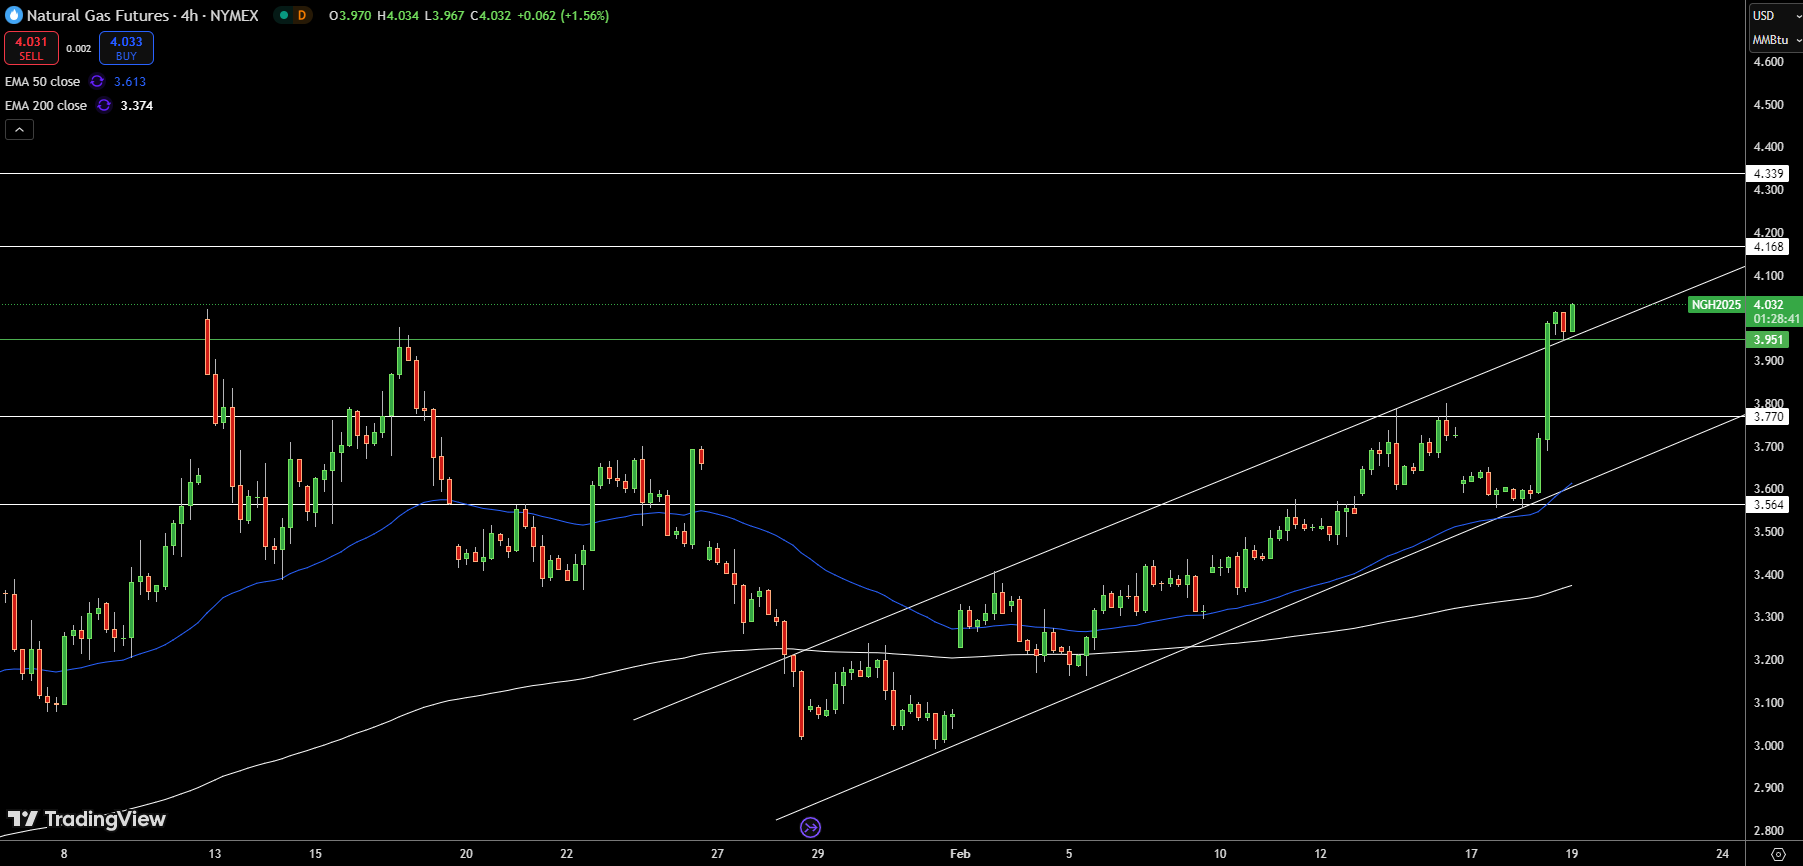Jump to latest bar with purple arrow icon
Image resolution: width=1803 pixels, height=866 pixels.
pos(811,827)
